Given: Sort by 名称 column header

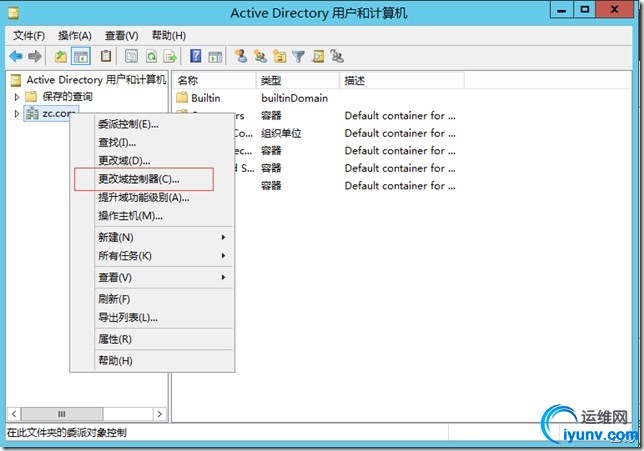Looking at the screenshot, I should pyautogui.click(x=214, y=81).
